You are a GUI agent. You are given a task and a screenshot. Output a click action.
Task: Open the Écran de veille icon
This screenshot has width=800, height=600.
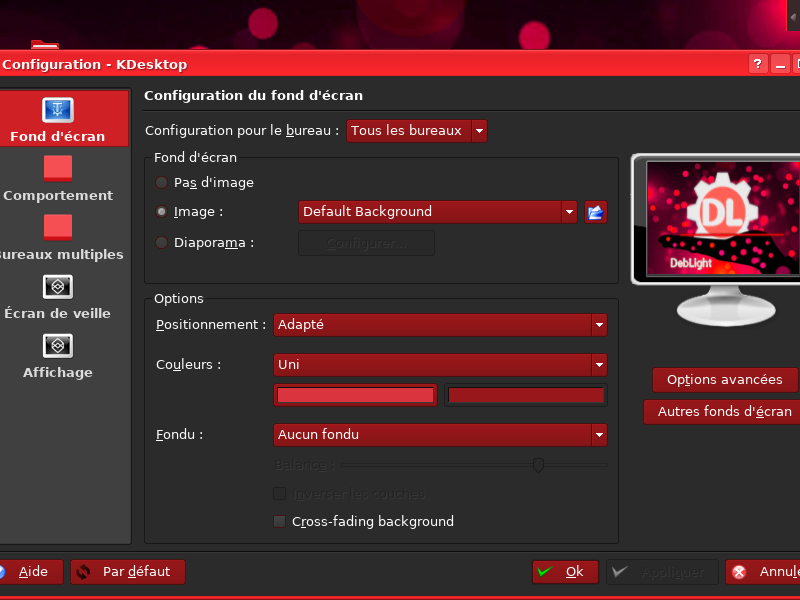point(57,287)
